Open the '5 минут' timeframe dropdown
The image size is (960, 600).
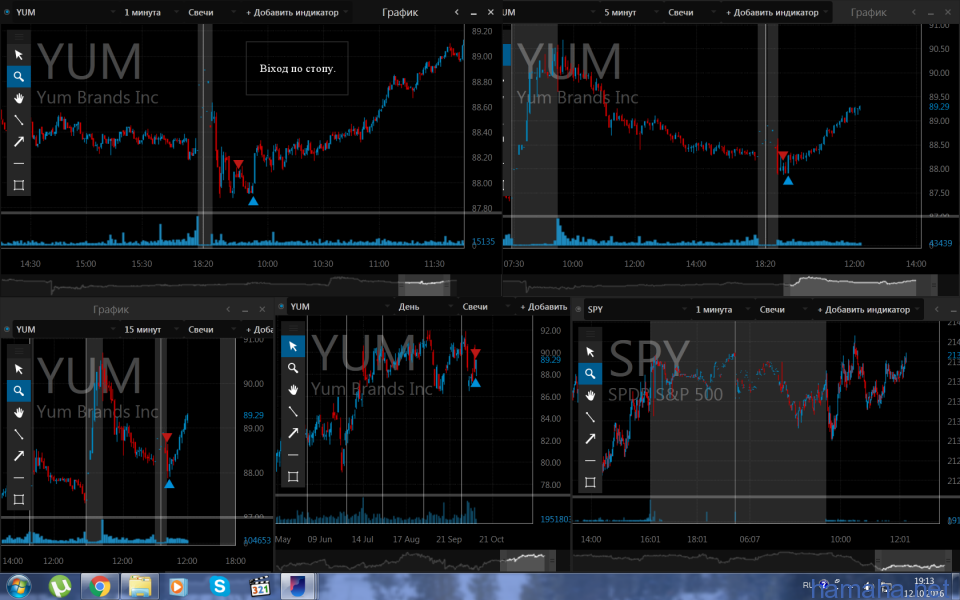click(x=626, y=13)
